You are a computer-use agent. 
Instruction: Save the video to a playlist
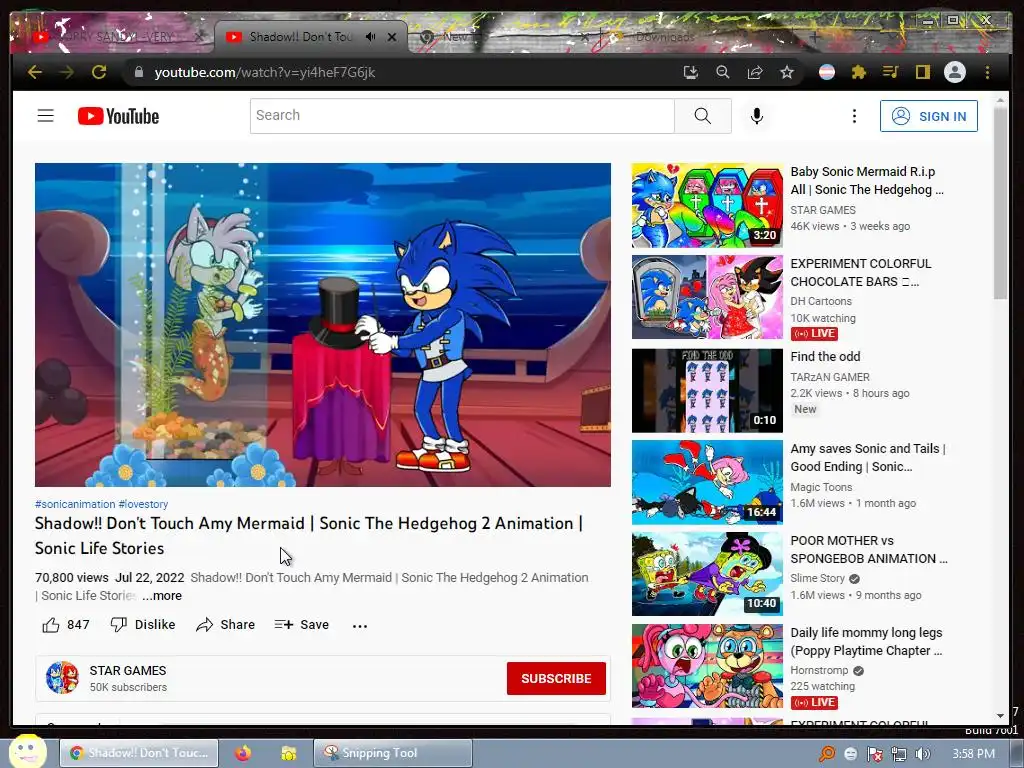302,625
